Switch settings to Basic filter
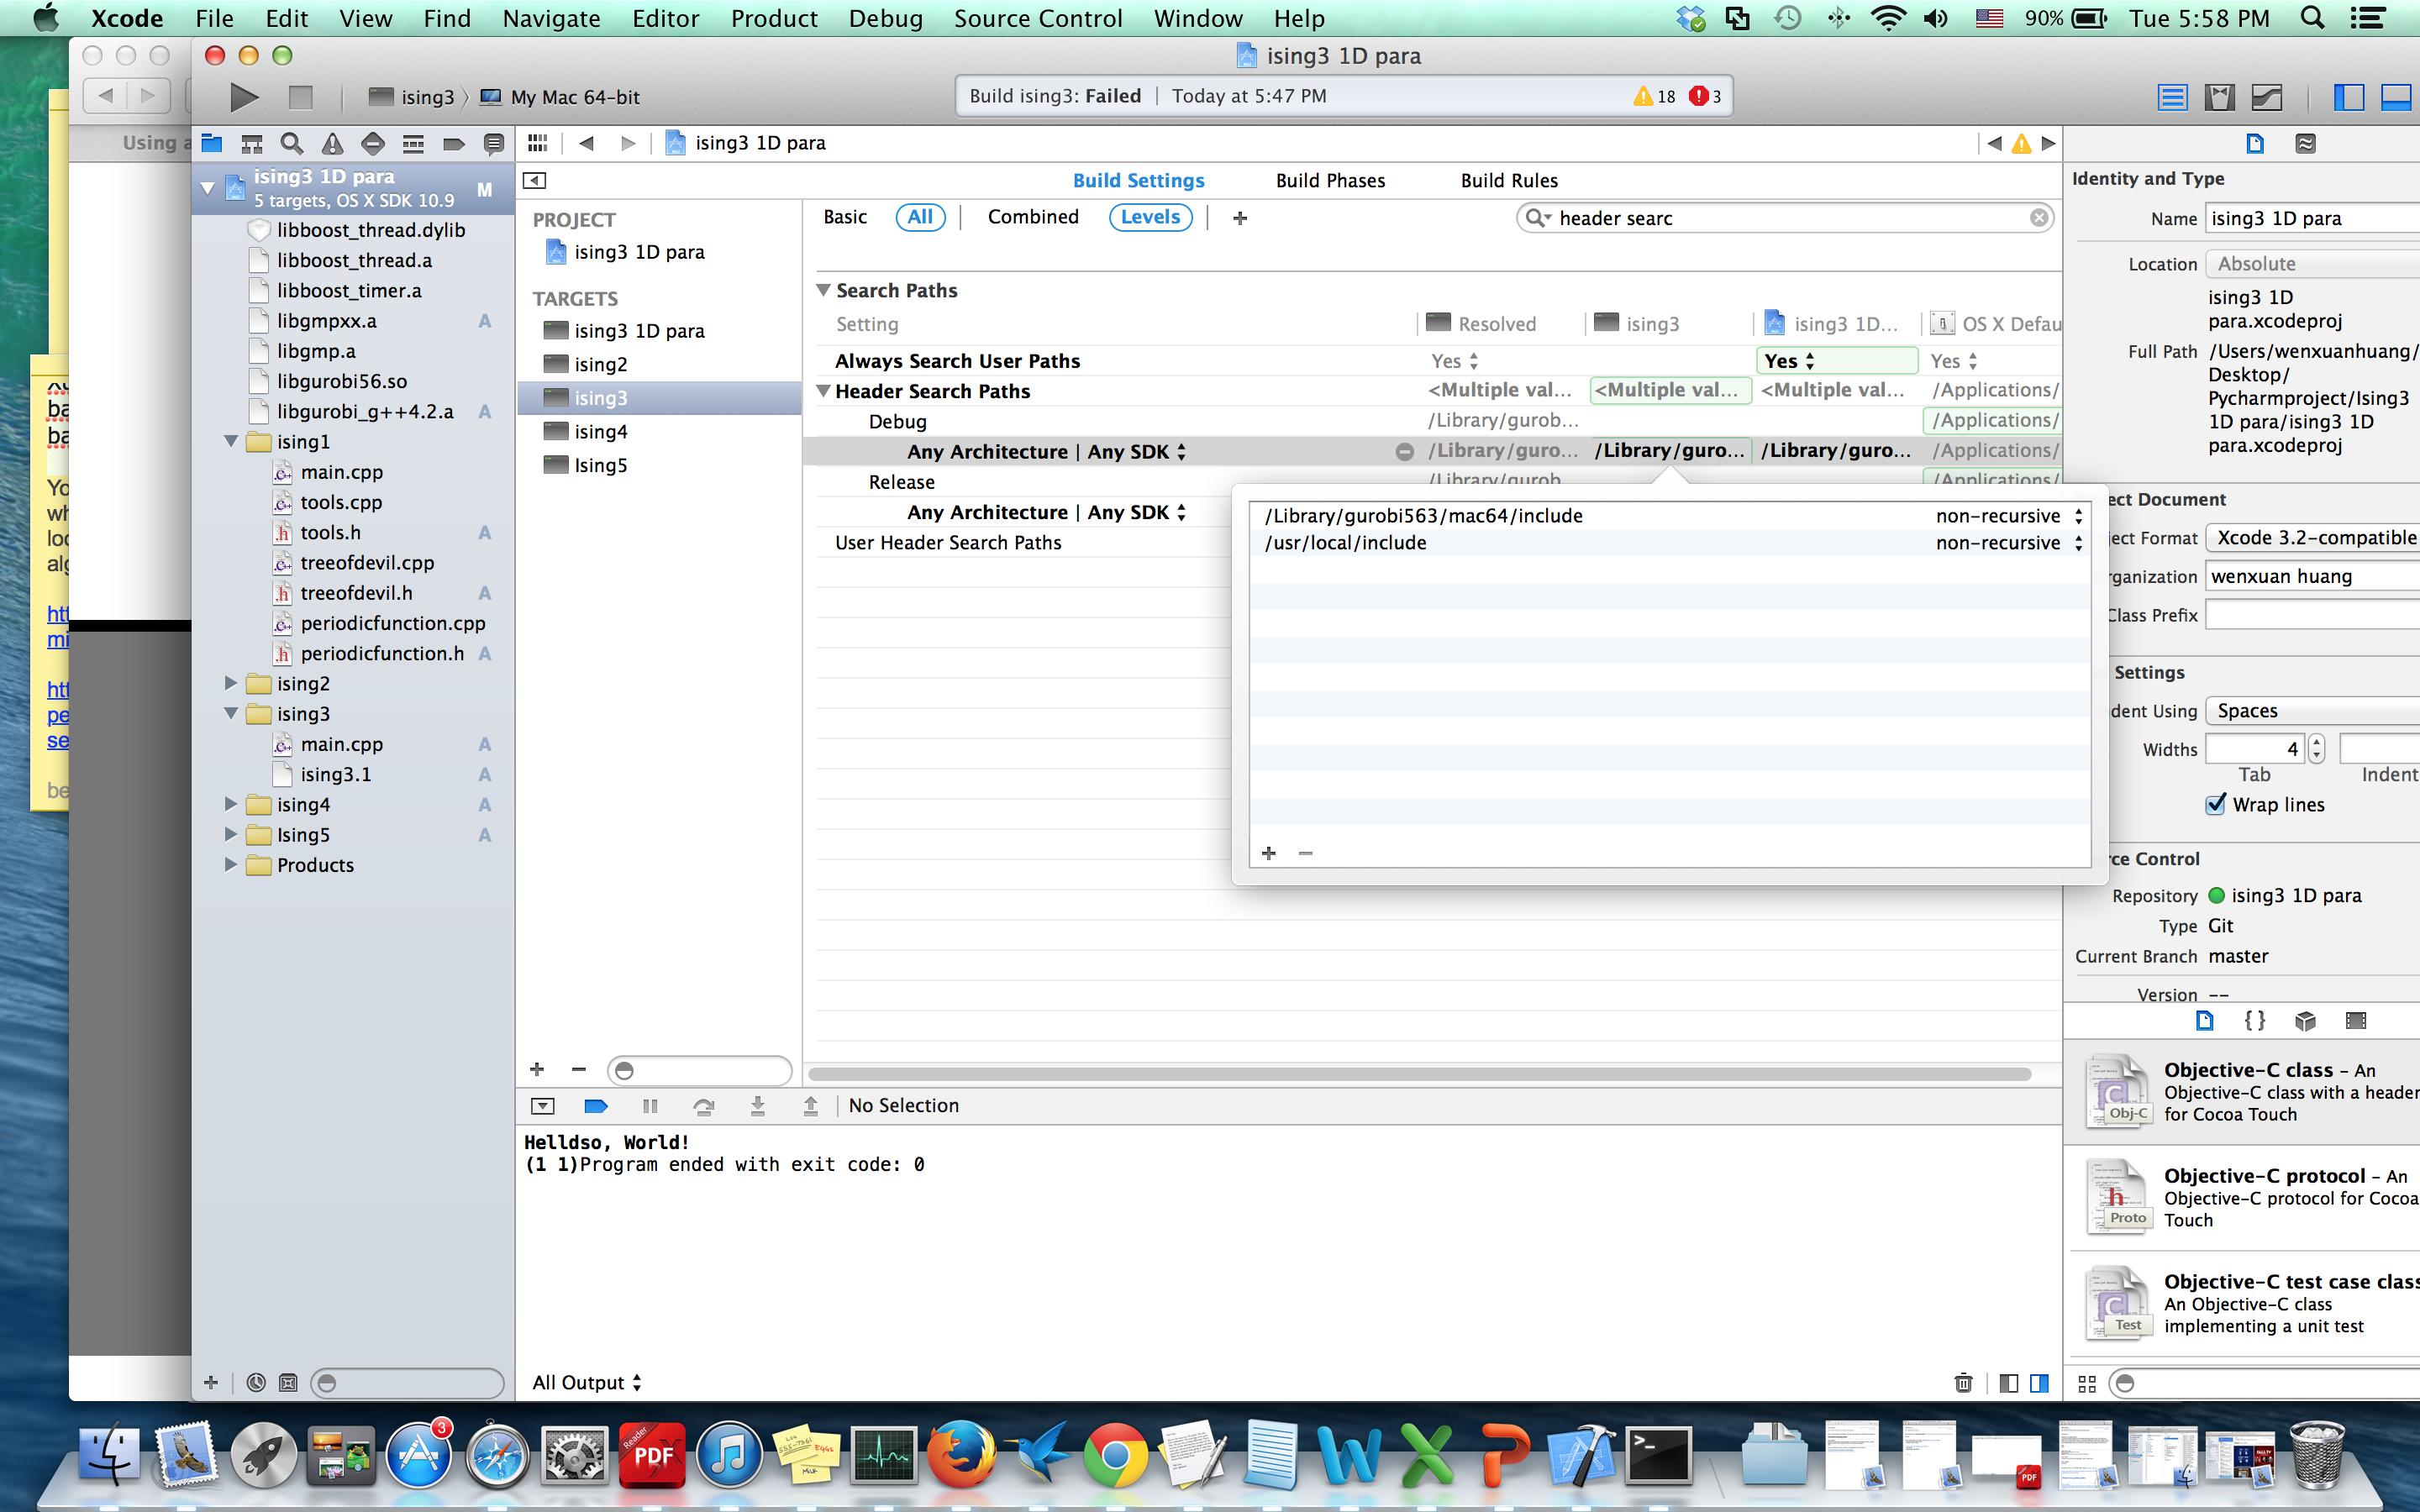 coord(845,217)
